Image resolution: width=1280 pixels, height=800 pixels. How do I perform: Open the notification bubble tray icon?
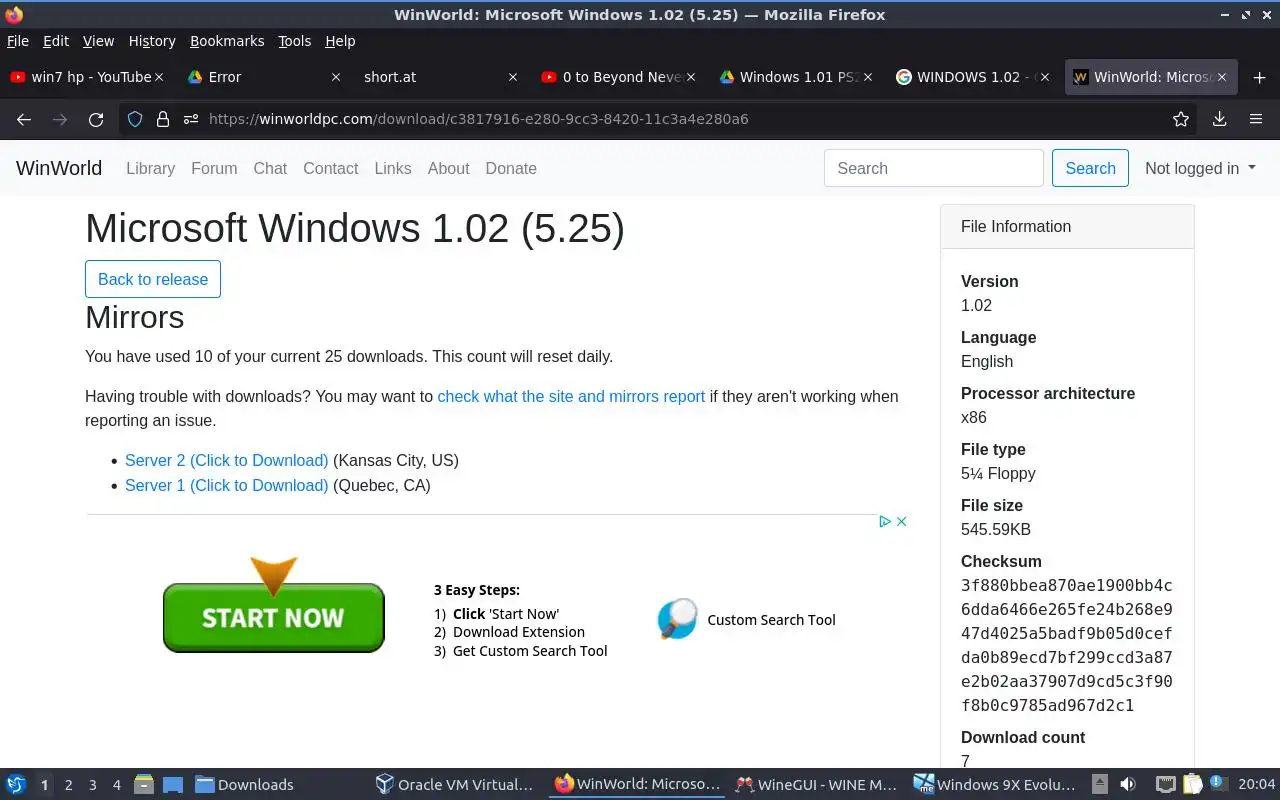pos(1218,783)
